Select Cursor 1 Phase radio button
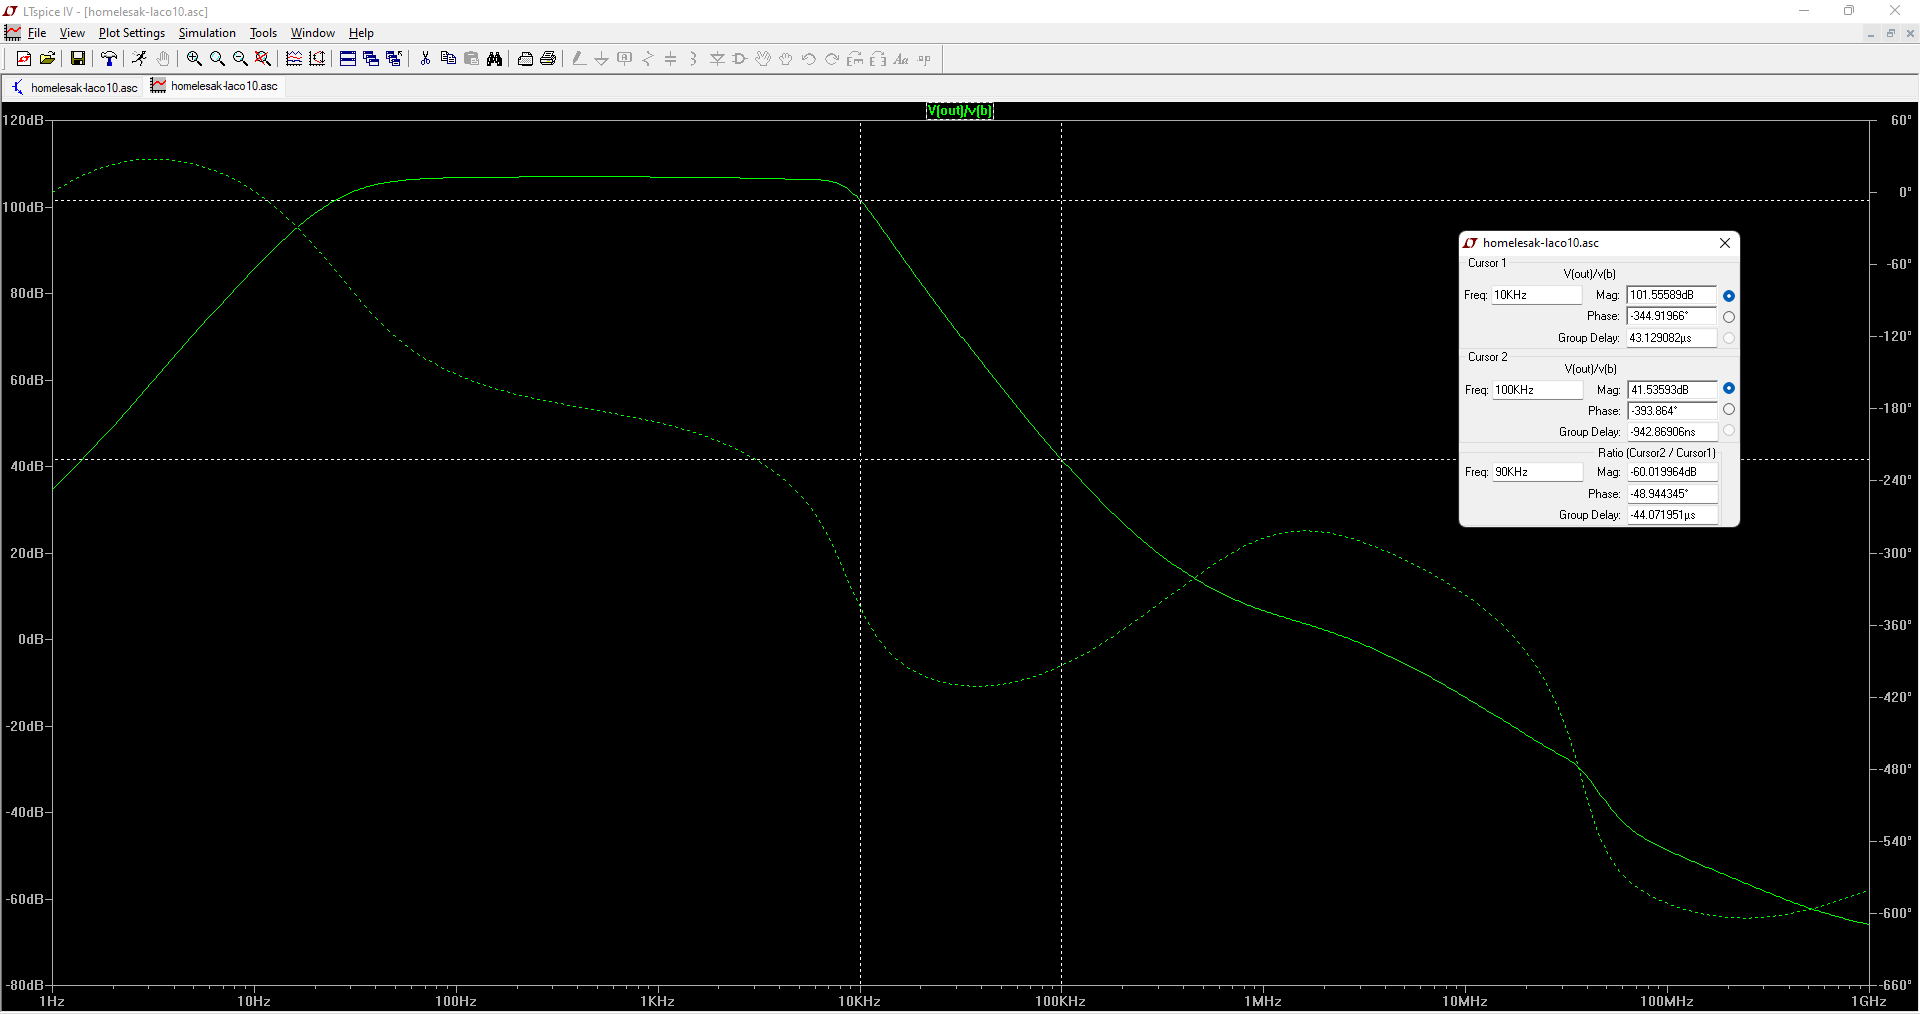The image size is (1920, 1014). coord(1729,317)
